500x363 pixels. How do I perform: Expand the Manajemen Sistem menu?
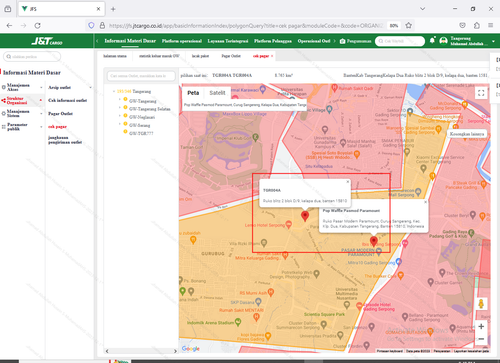(x=41, y=114)
